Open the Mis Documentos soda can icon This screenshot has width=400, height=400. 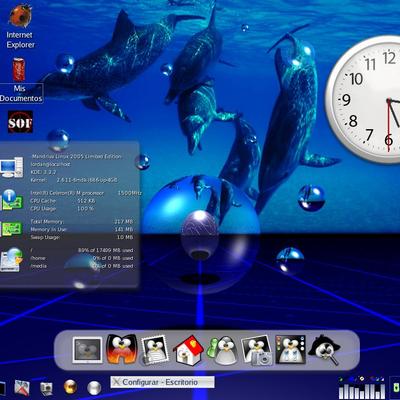click(x=19, y=69)
